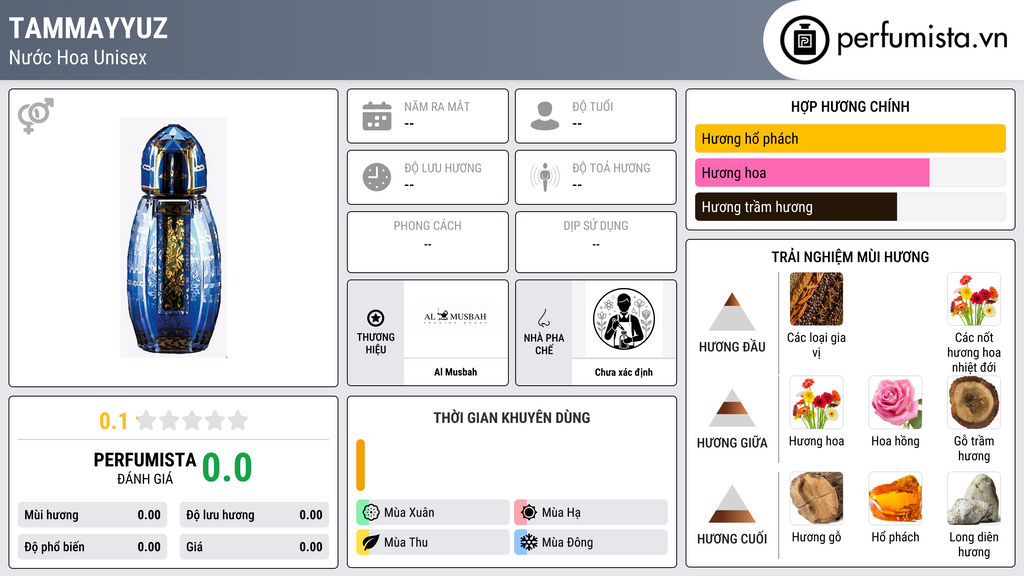Click the first rating star

click(147, 420)
